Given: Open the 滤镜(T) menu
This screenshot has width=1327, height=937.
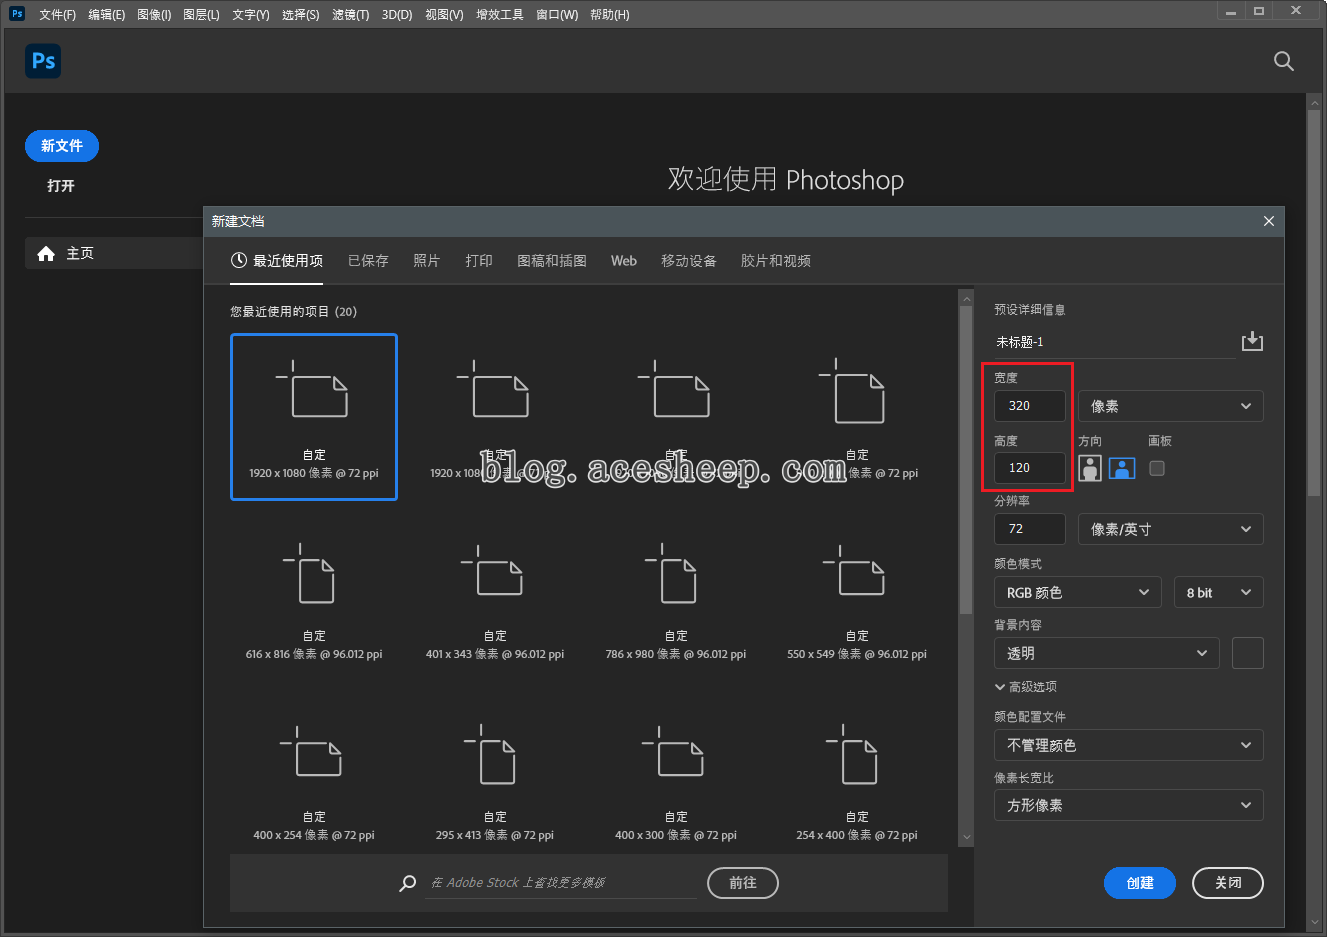Looking at the screenshot, I should click(350, 15).
